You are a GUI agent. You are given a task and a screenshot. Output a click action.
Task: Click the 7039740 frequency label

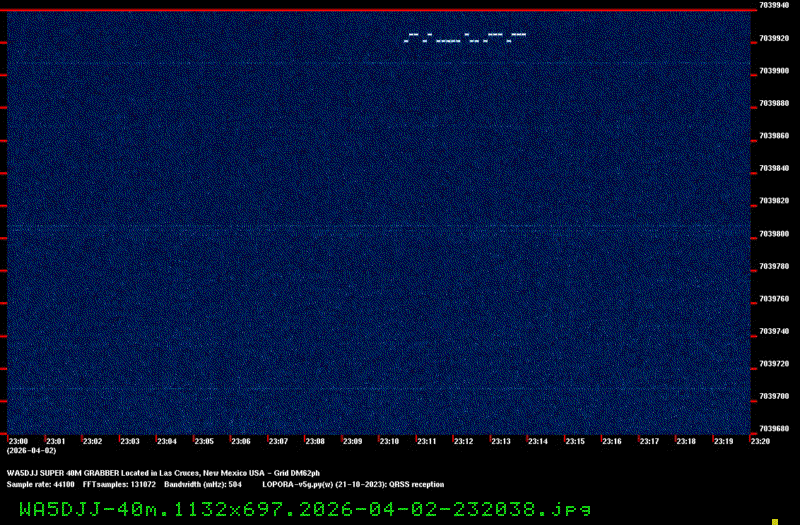[774, 331]
